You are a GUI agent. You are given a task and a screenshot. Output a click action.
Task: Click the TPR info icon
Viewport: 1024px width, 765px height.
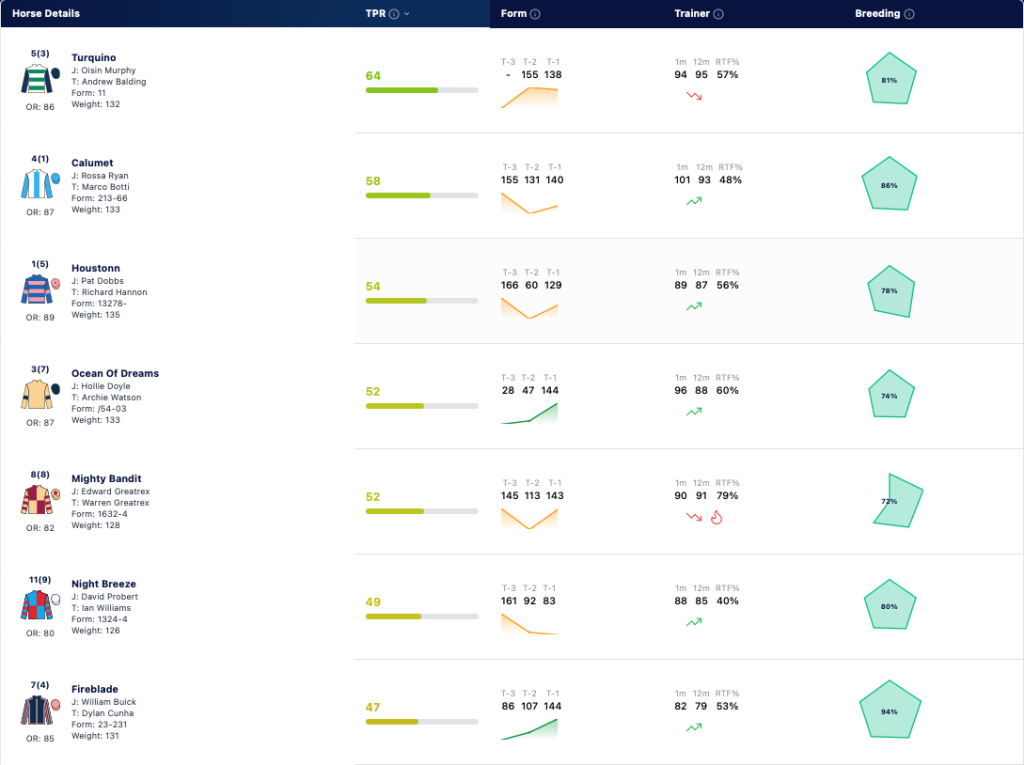(x=394, y=14)
